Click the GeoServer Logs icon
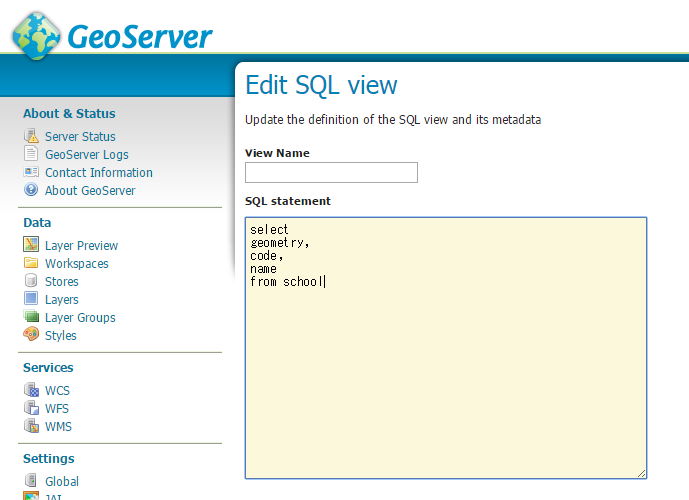689x500 pixels. tap(31, 155)
